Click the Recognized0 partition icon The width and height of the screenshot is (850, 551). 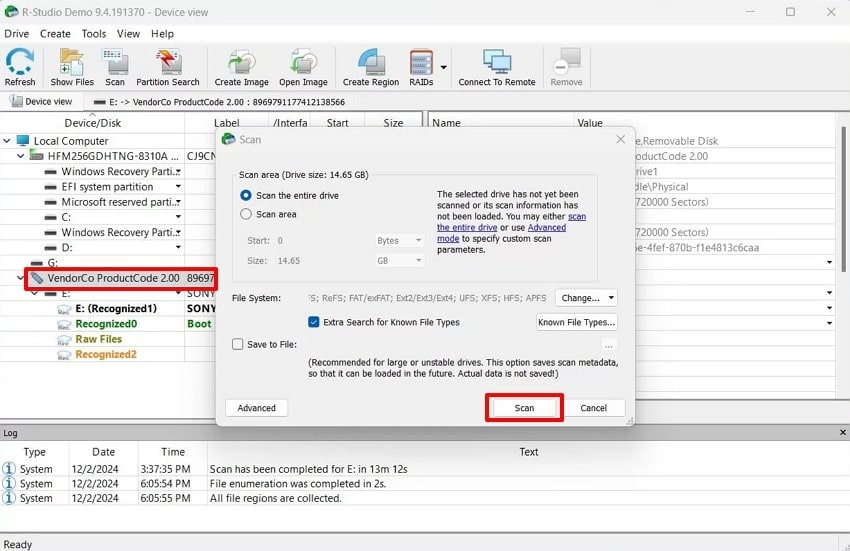pos(64,324)
